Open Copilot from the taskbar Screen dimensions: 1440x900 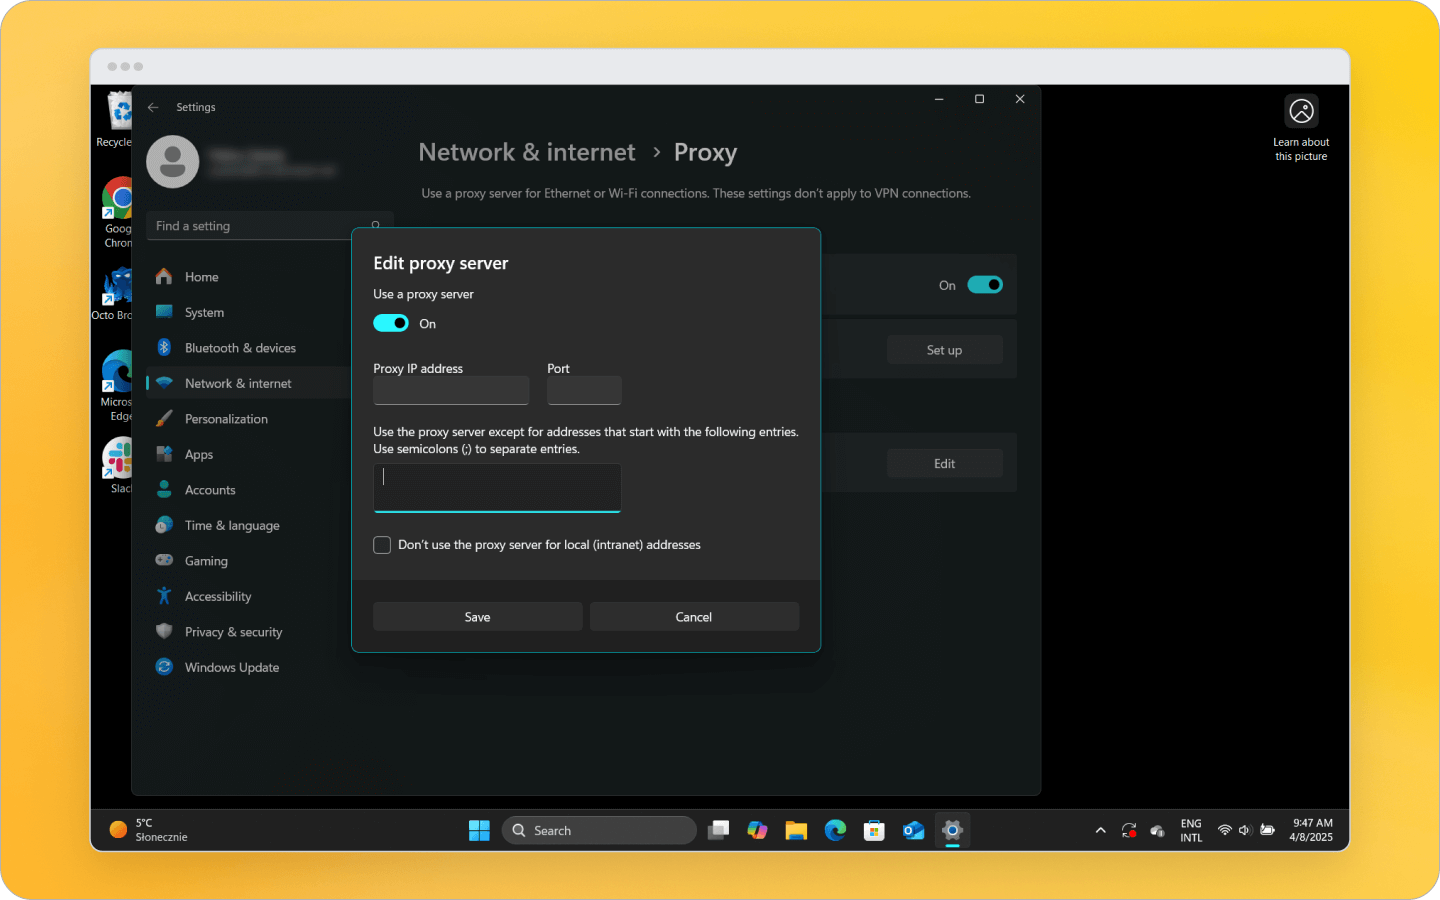[757, 830]
